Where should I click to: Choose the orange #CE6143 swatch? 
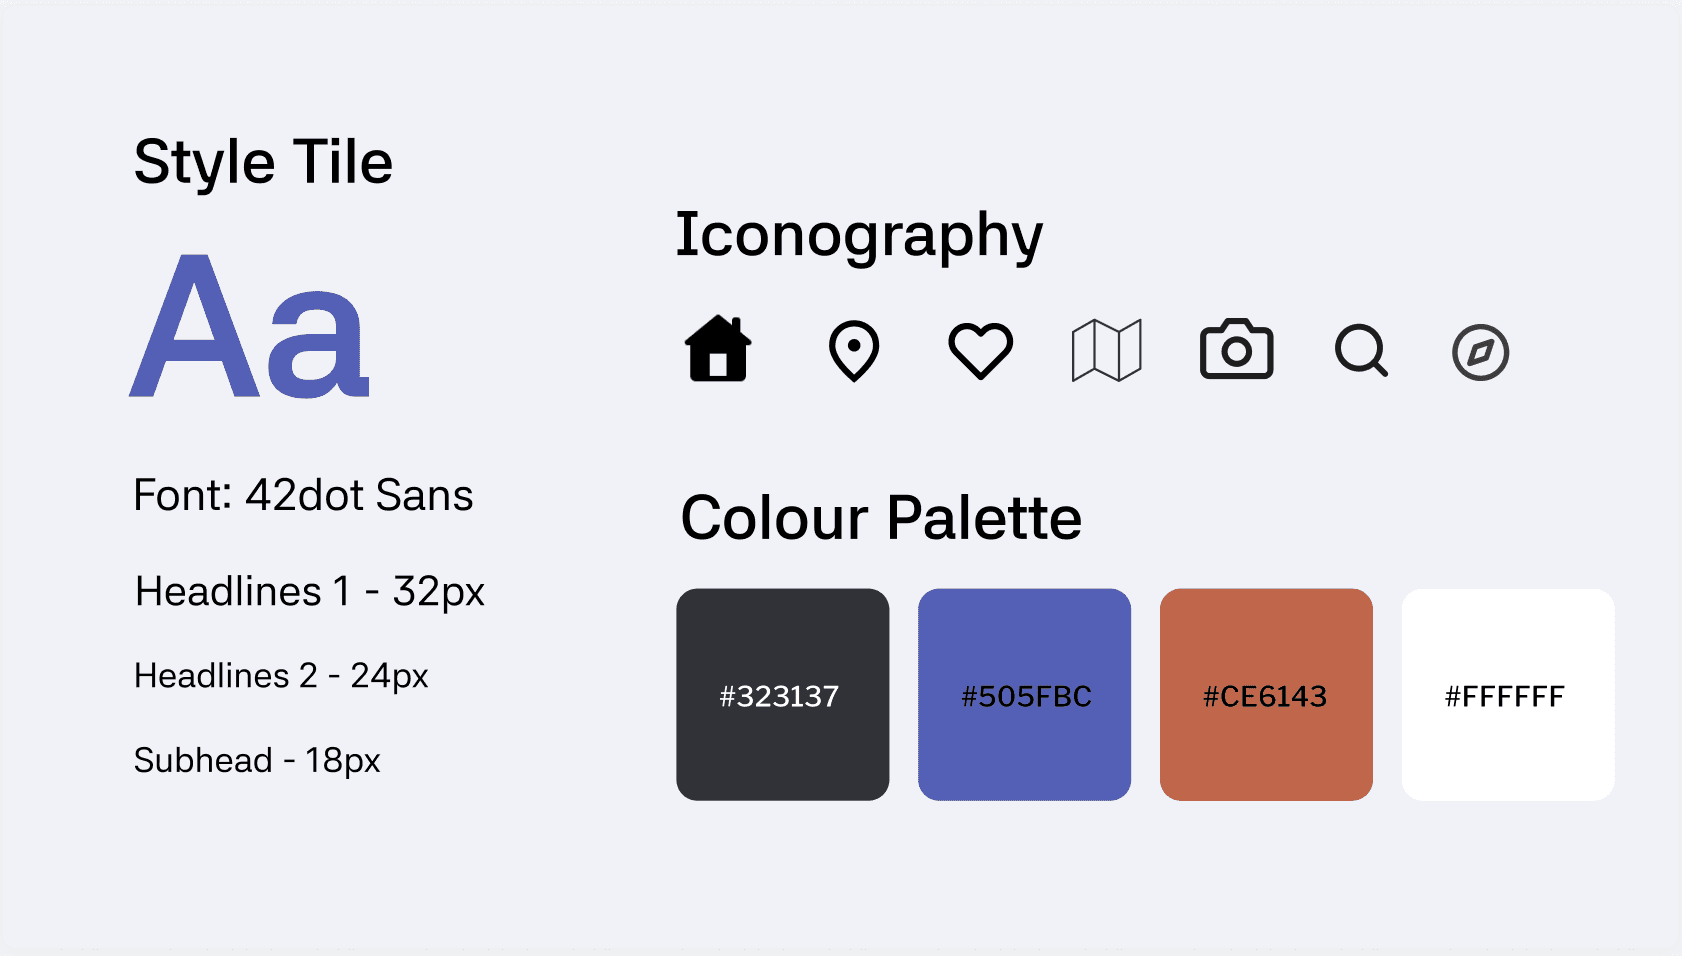[x=1266, y=695]
